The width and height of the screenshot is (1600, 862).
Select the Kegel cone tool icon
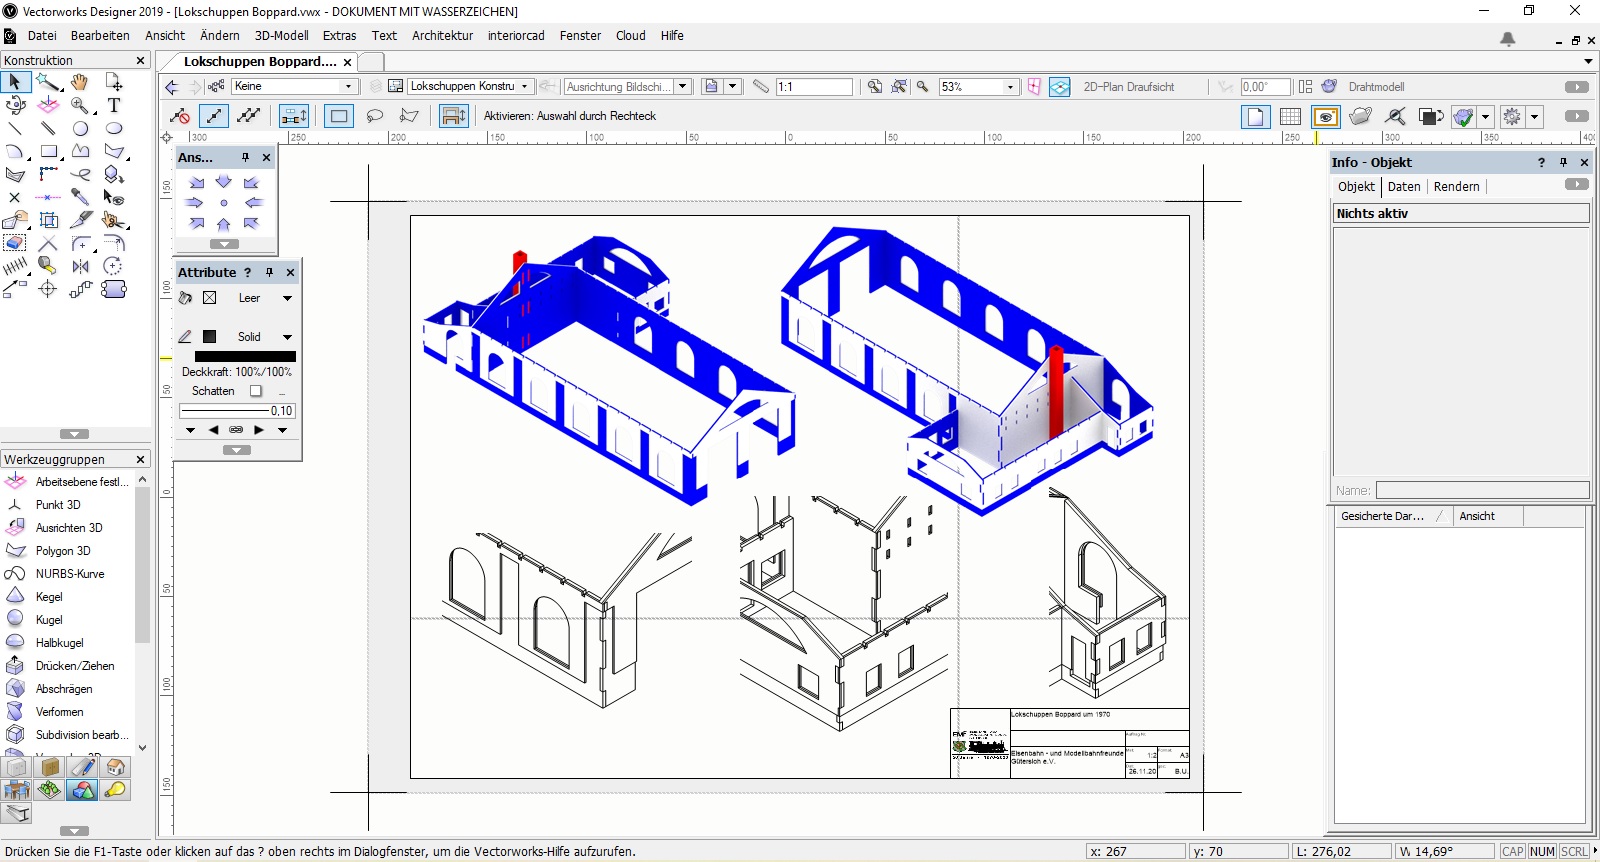[15, 597]
